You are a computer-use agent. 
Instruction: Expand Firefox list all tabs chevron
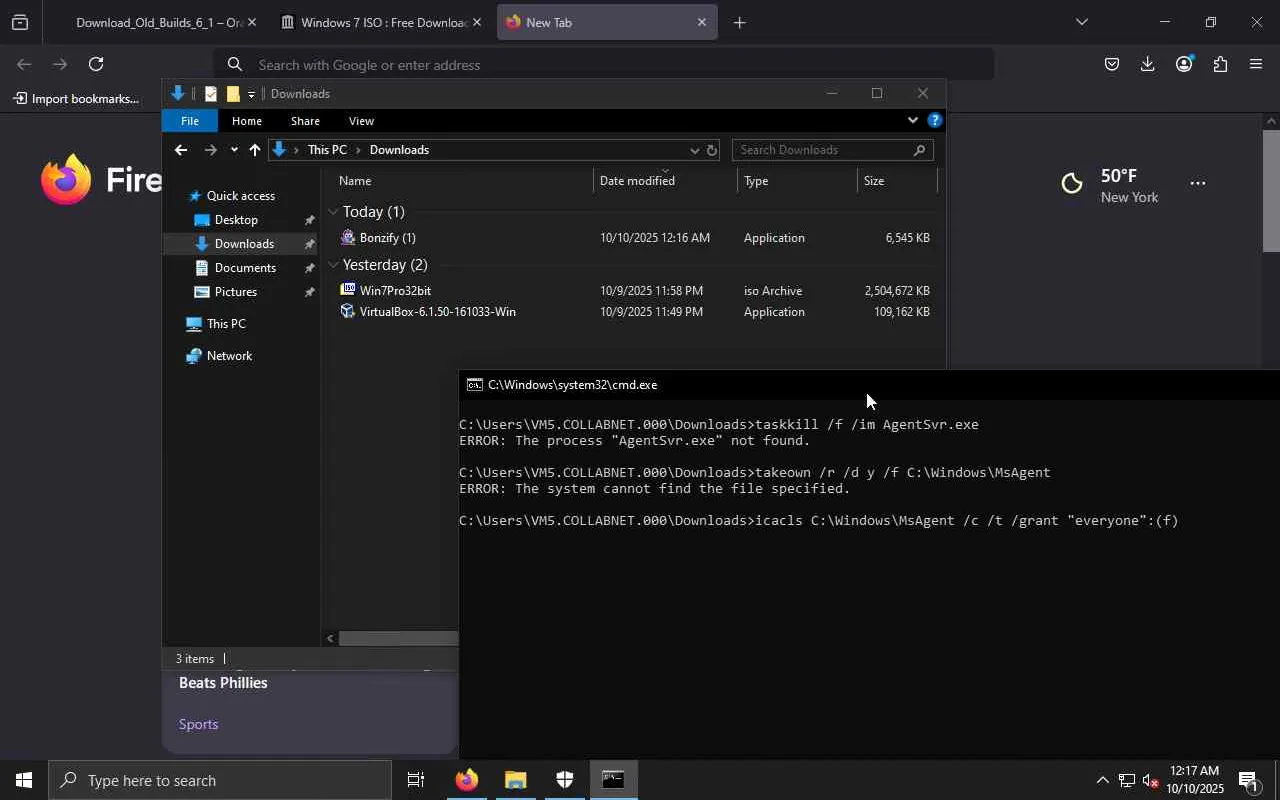point(1081,22)
